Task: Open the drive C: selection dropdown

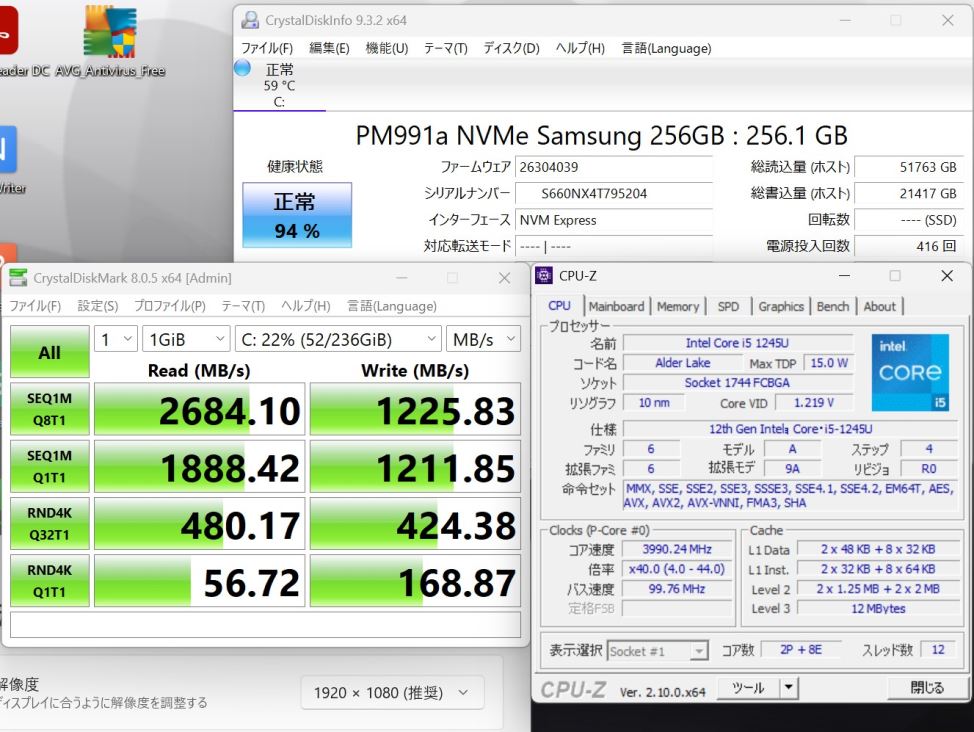Action: 337,340
